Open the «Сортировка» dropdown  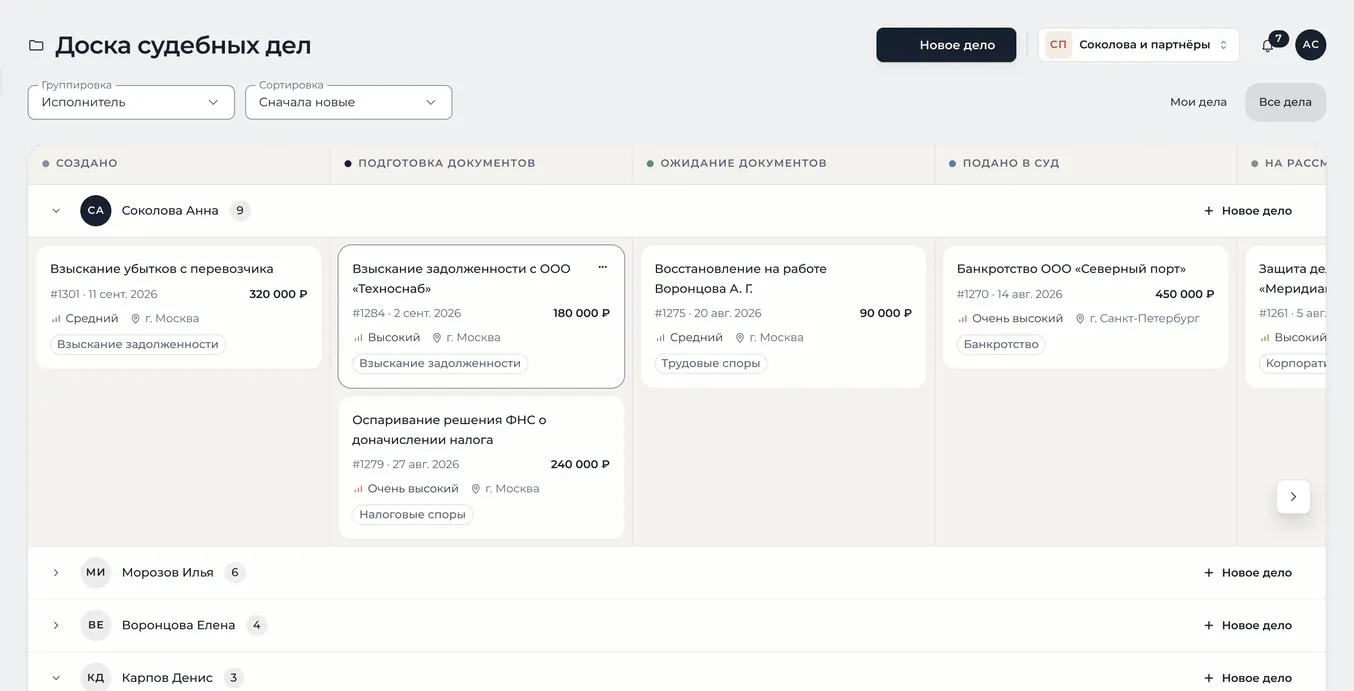(348, 102)
